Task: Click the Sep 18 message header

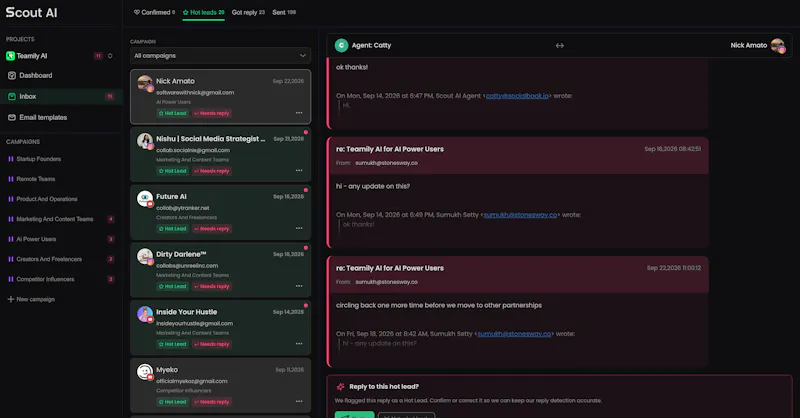Action: click(518, 156)
